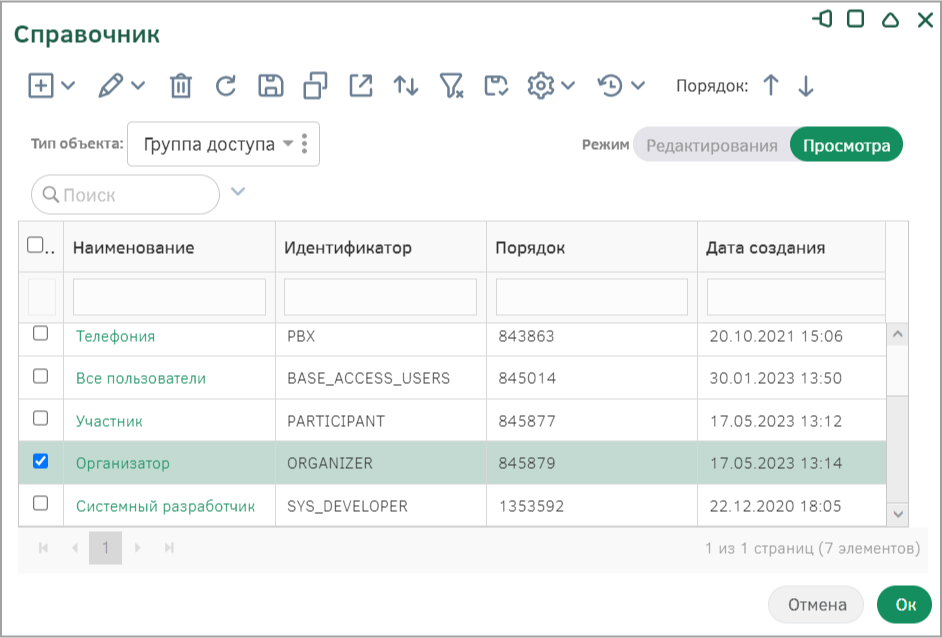Click the table scrollbar down arrow

(x=898, y=514)
